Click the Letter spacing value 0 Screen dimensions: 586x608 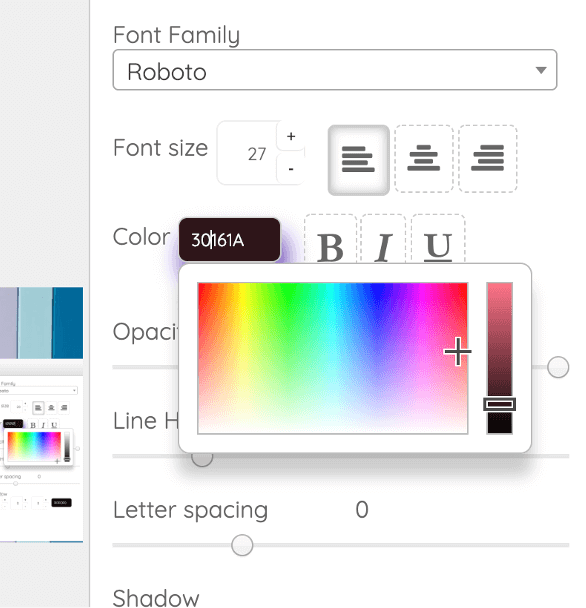pyautogui.click(x=362, y=510)
